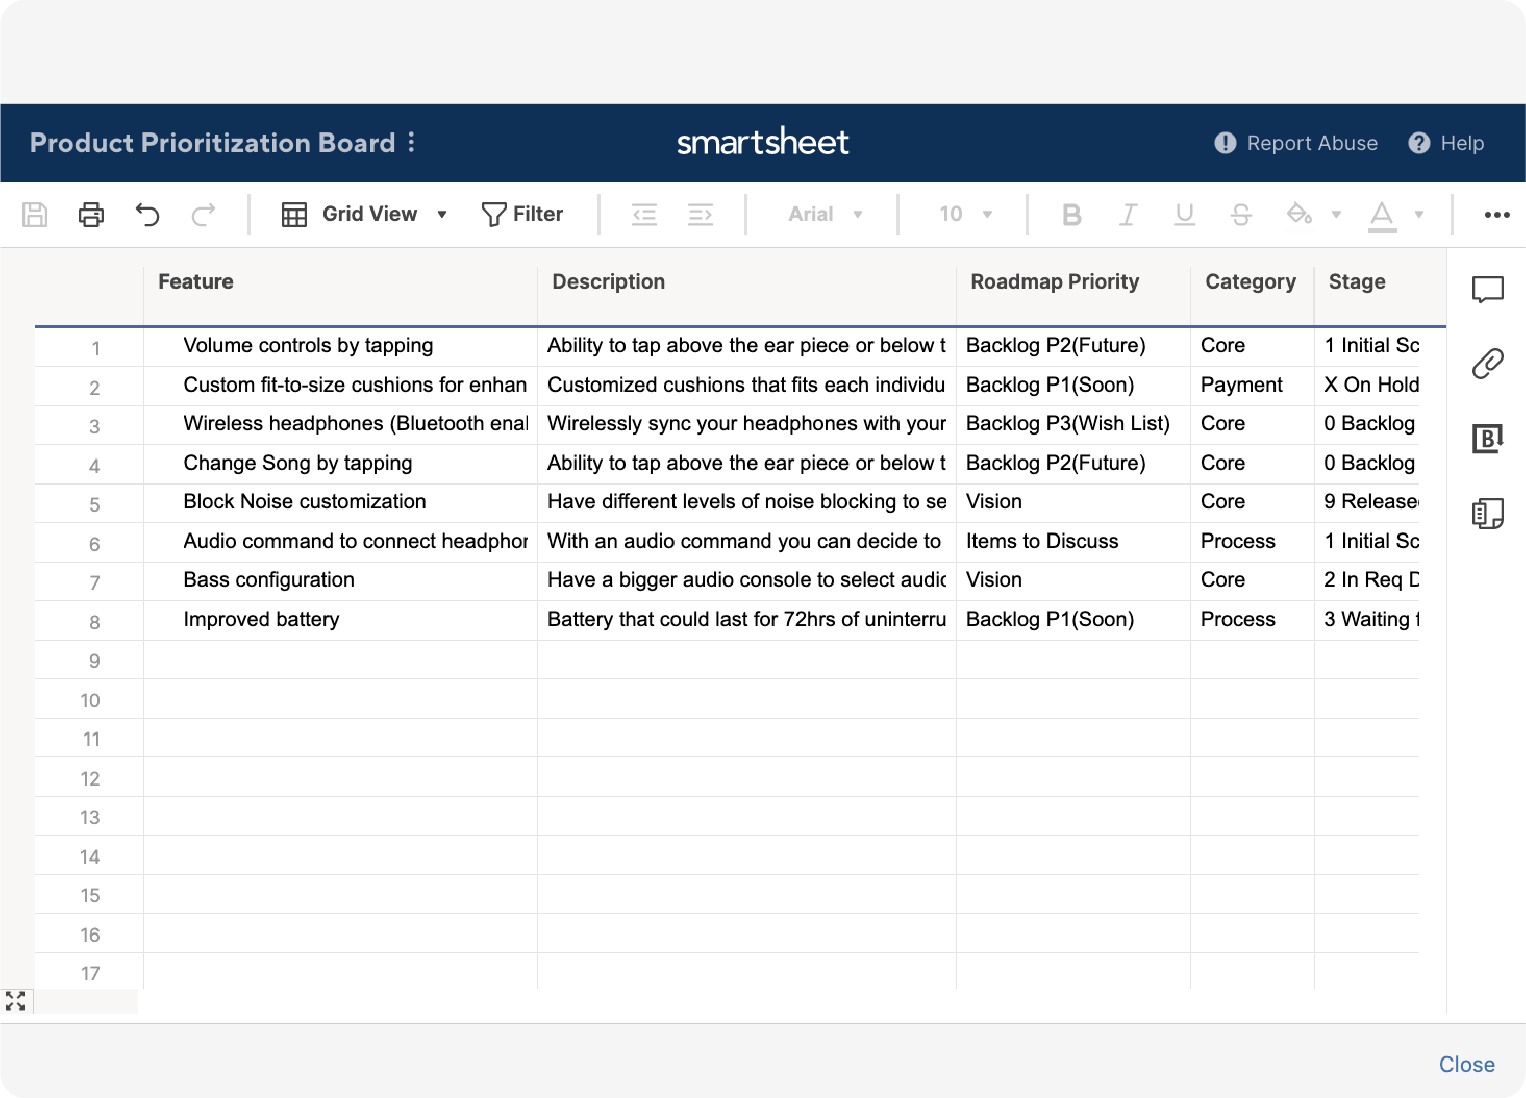Click the Report Abuse exclamation icon

click(1225, 143)
